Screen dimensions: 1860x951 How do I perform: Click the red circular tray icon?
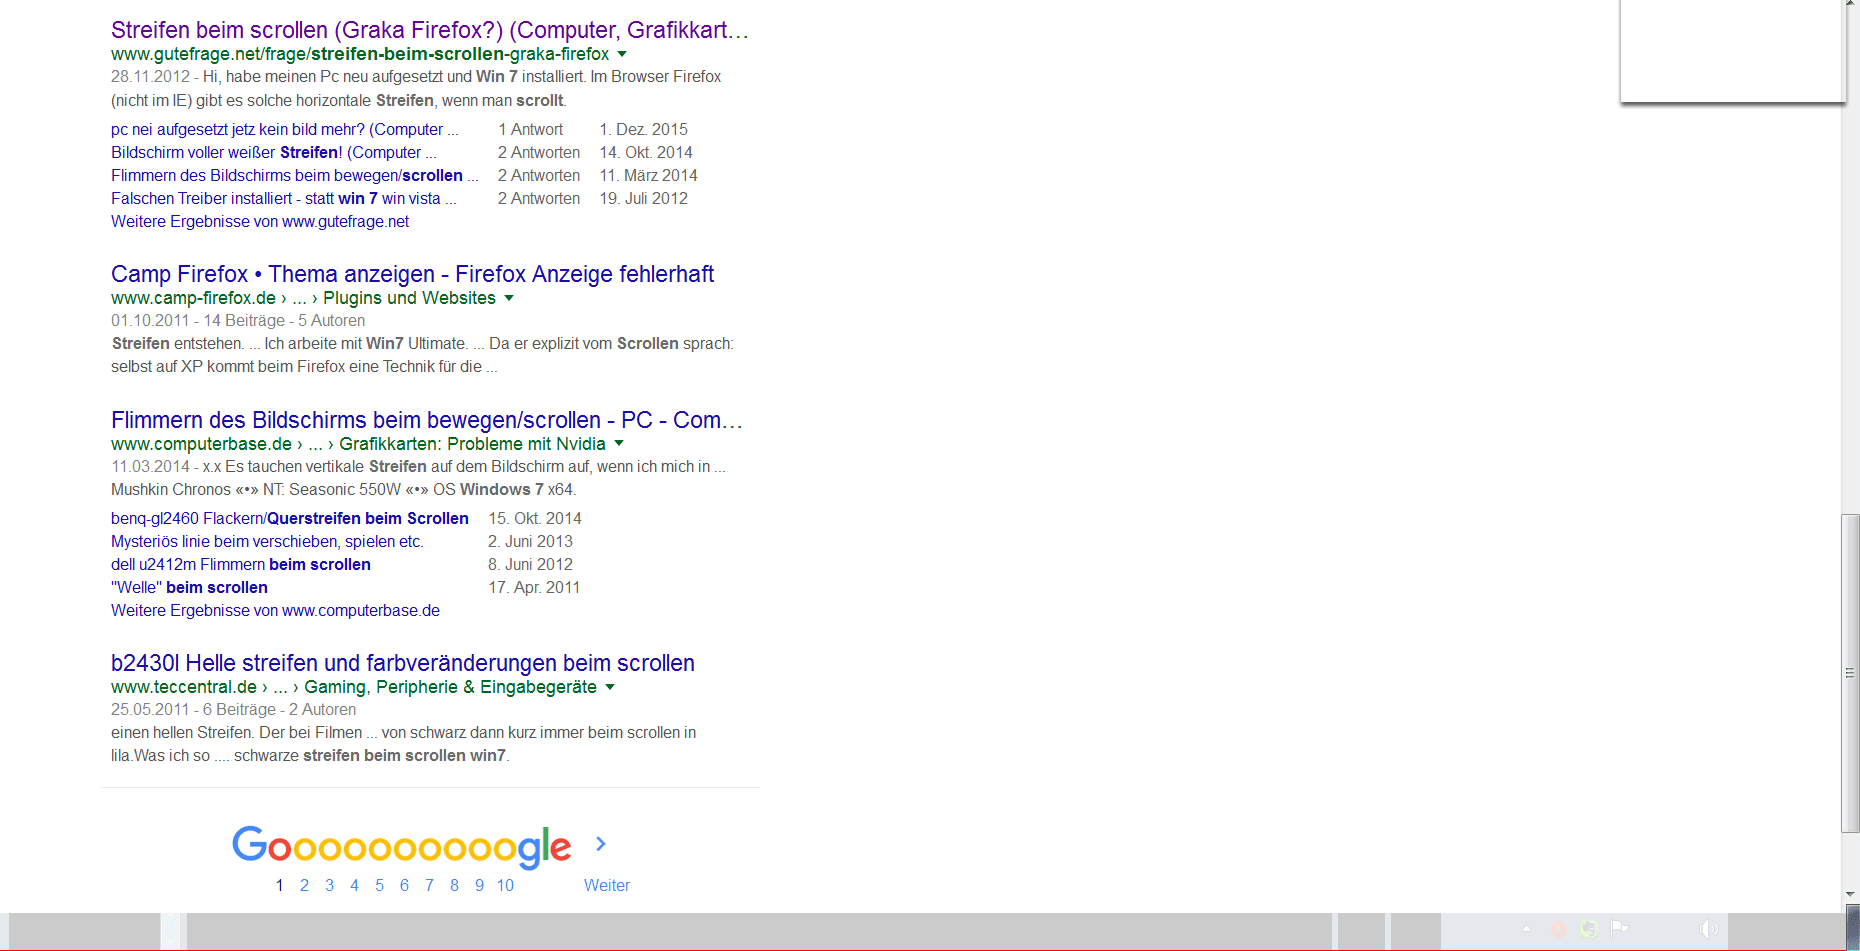(x=1557, y=929)
